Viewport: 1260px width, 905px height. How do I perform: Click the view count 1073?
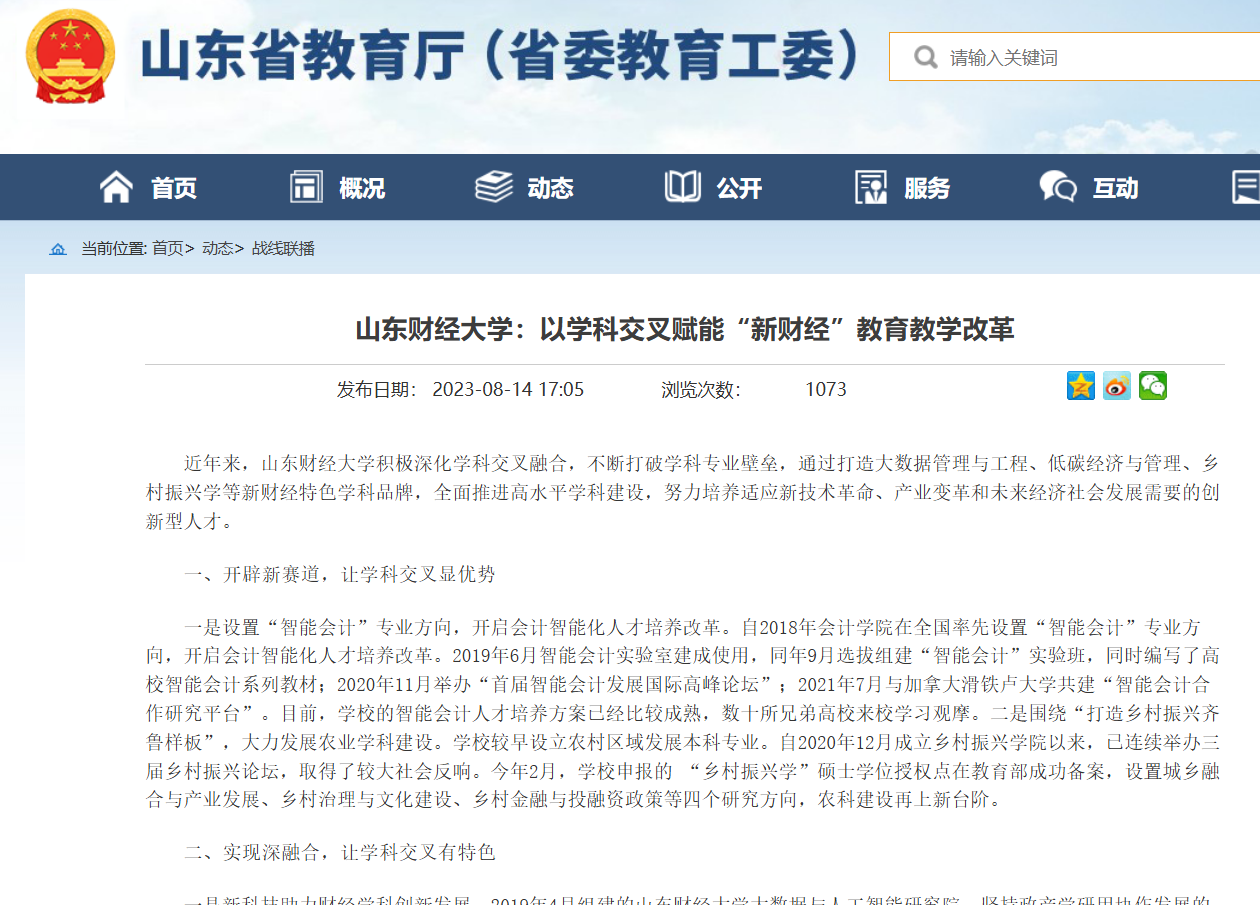(x=826, y=389)
